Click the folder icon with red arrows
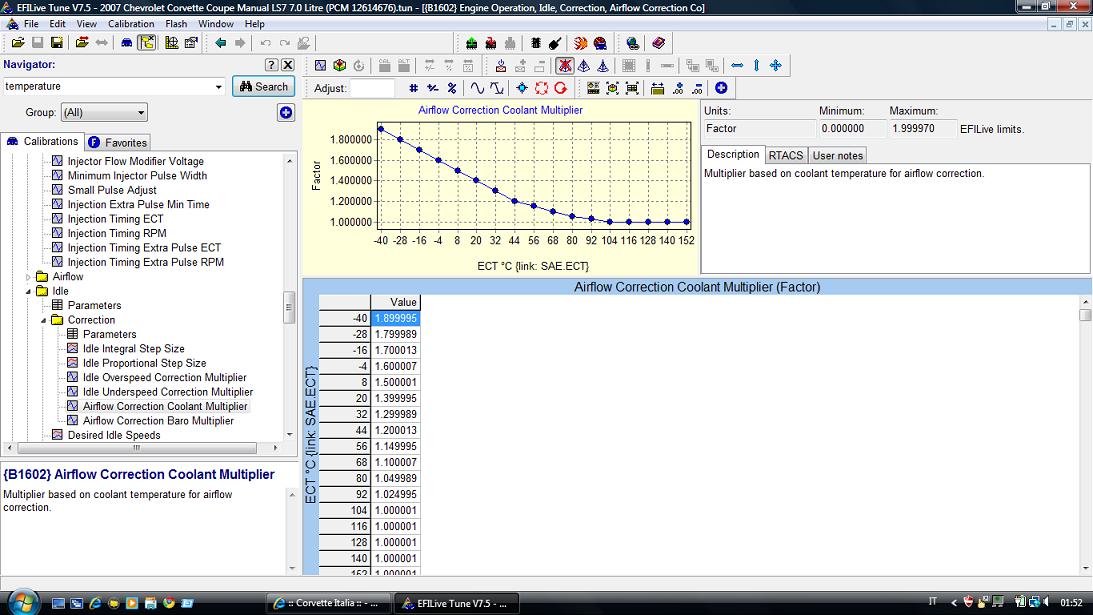The width and height of the screenshot is (1093, 615). click(82, 43)
